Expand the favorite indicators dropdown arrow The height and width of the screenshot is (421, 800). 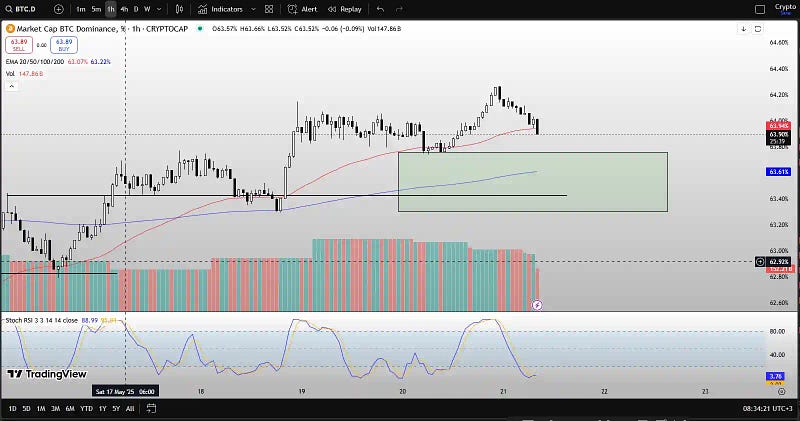click(253, 9)
